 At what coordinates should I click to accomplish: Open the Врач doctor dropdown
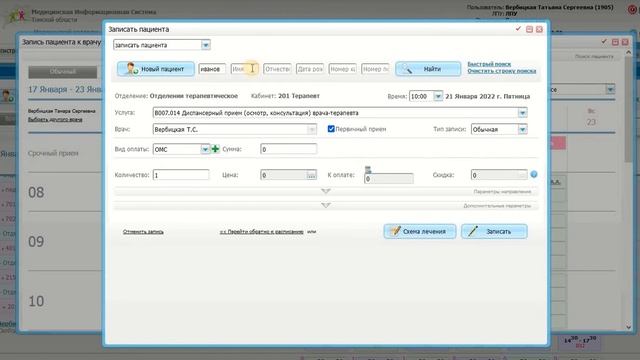point(312,129)
